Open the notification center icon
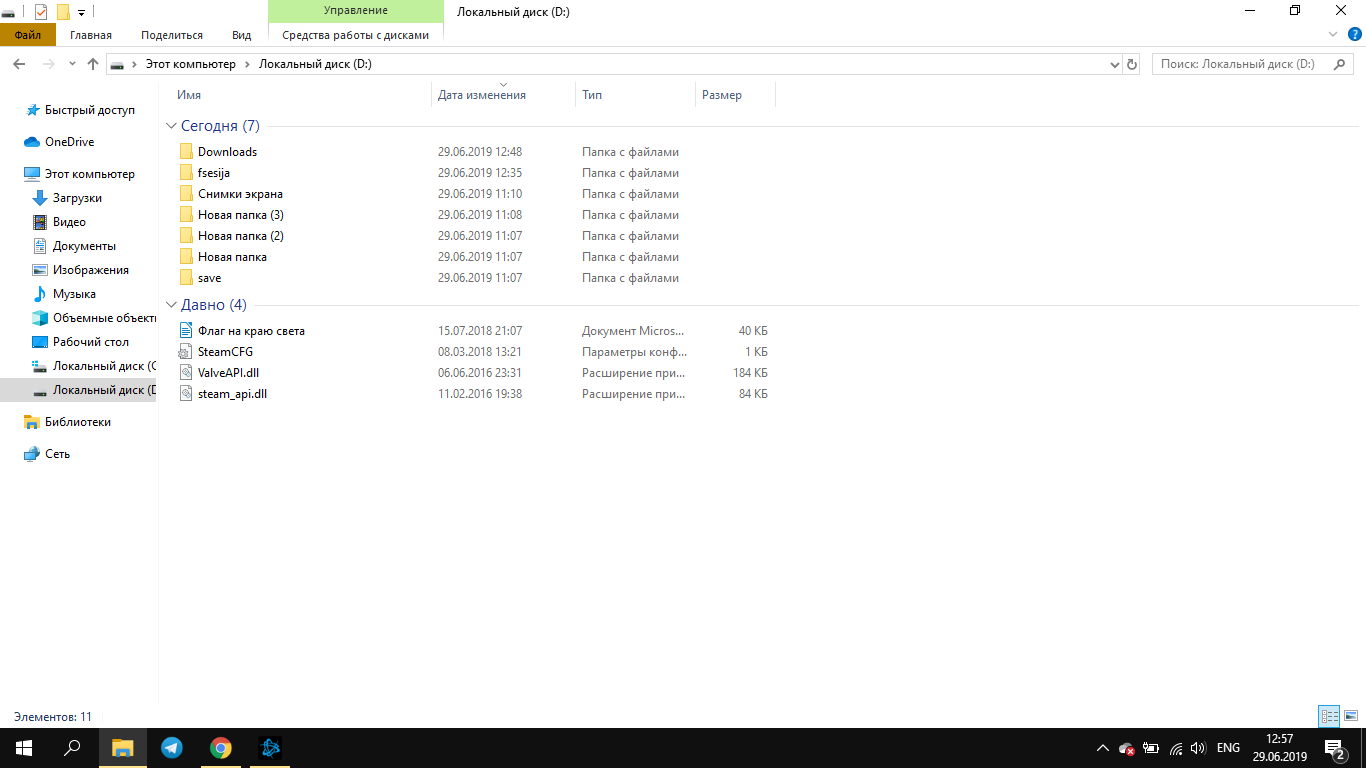Image resolution: width=1366 pixels, height=768 pixels. (x=1334, y=747)
